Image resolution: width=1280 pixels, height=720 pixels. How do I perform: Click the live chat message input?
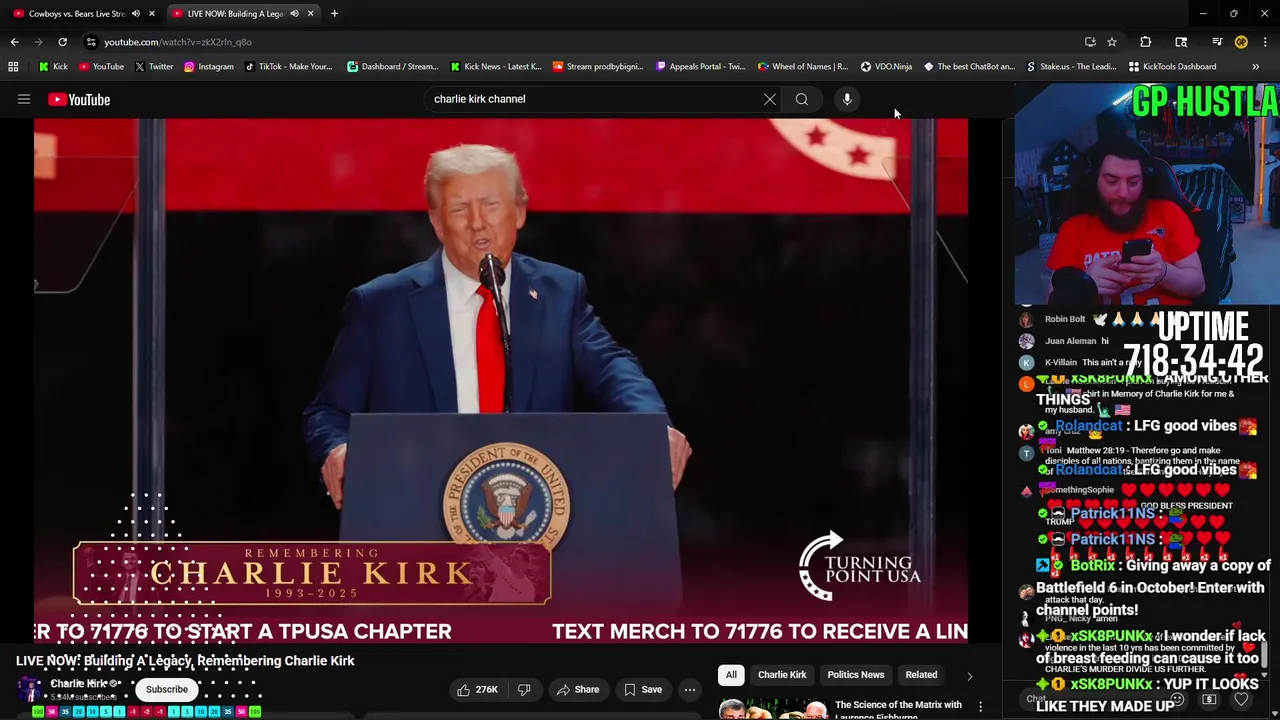1093,699
